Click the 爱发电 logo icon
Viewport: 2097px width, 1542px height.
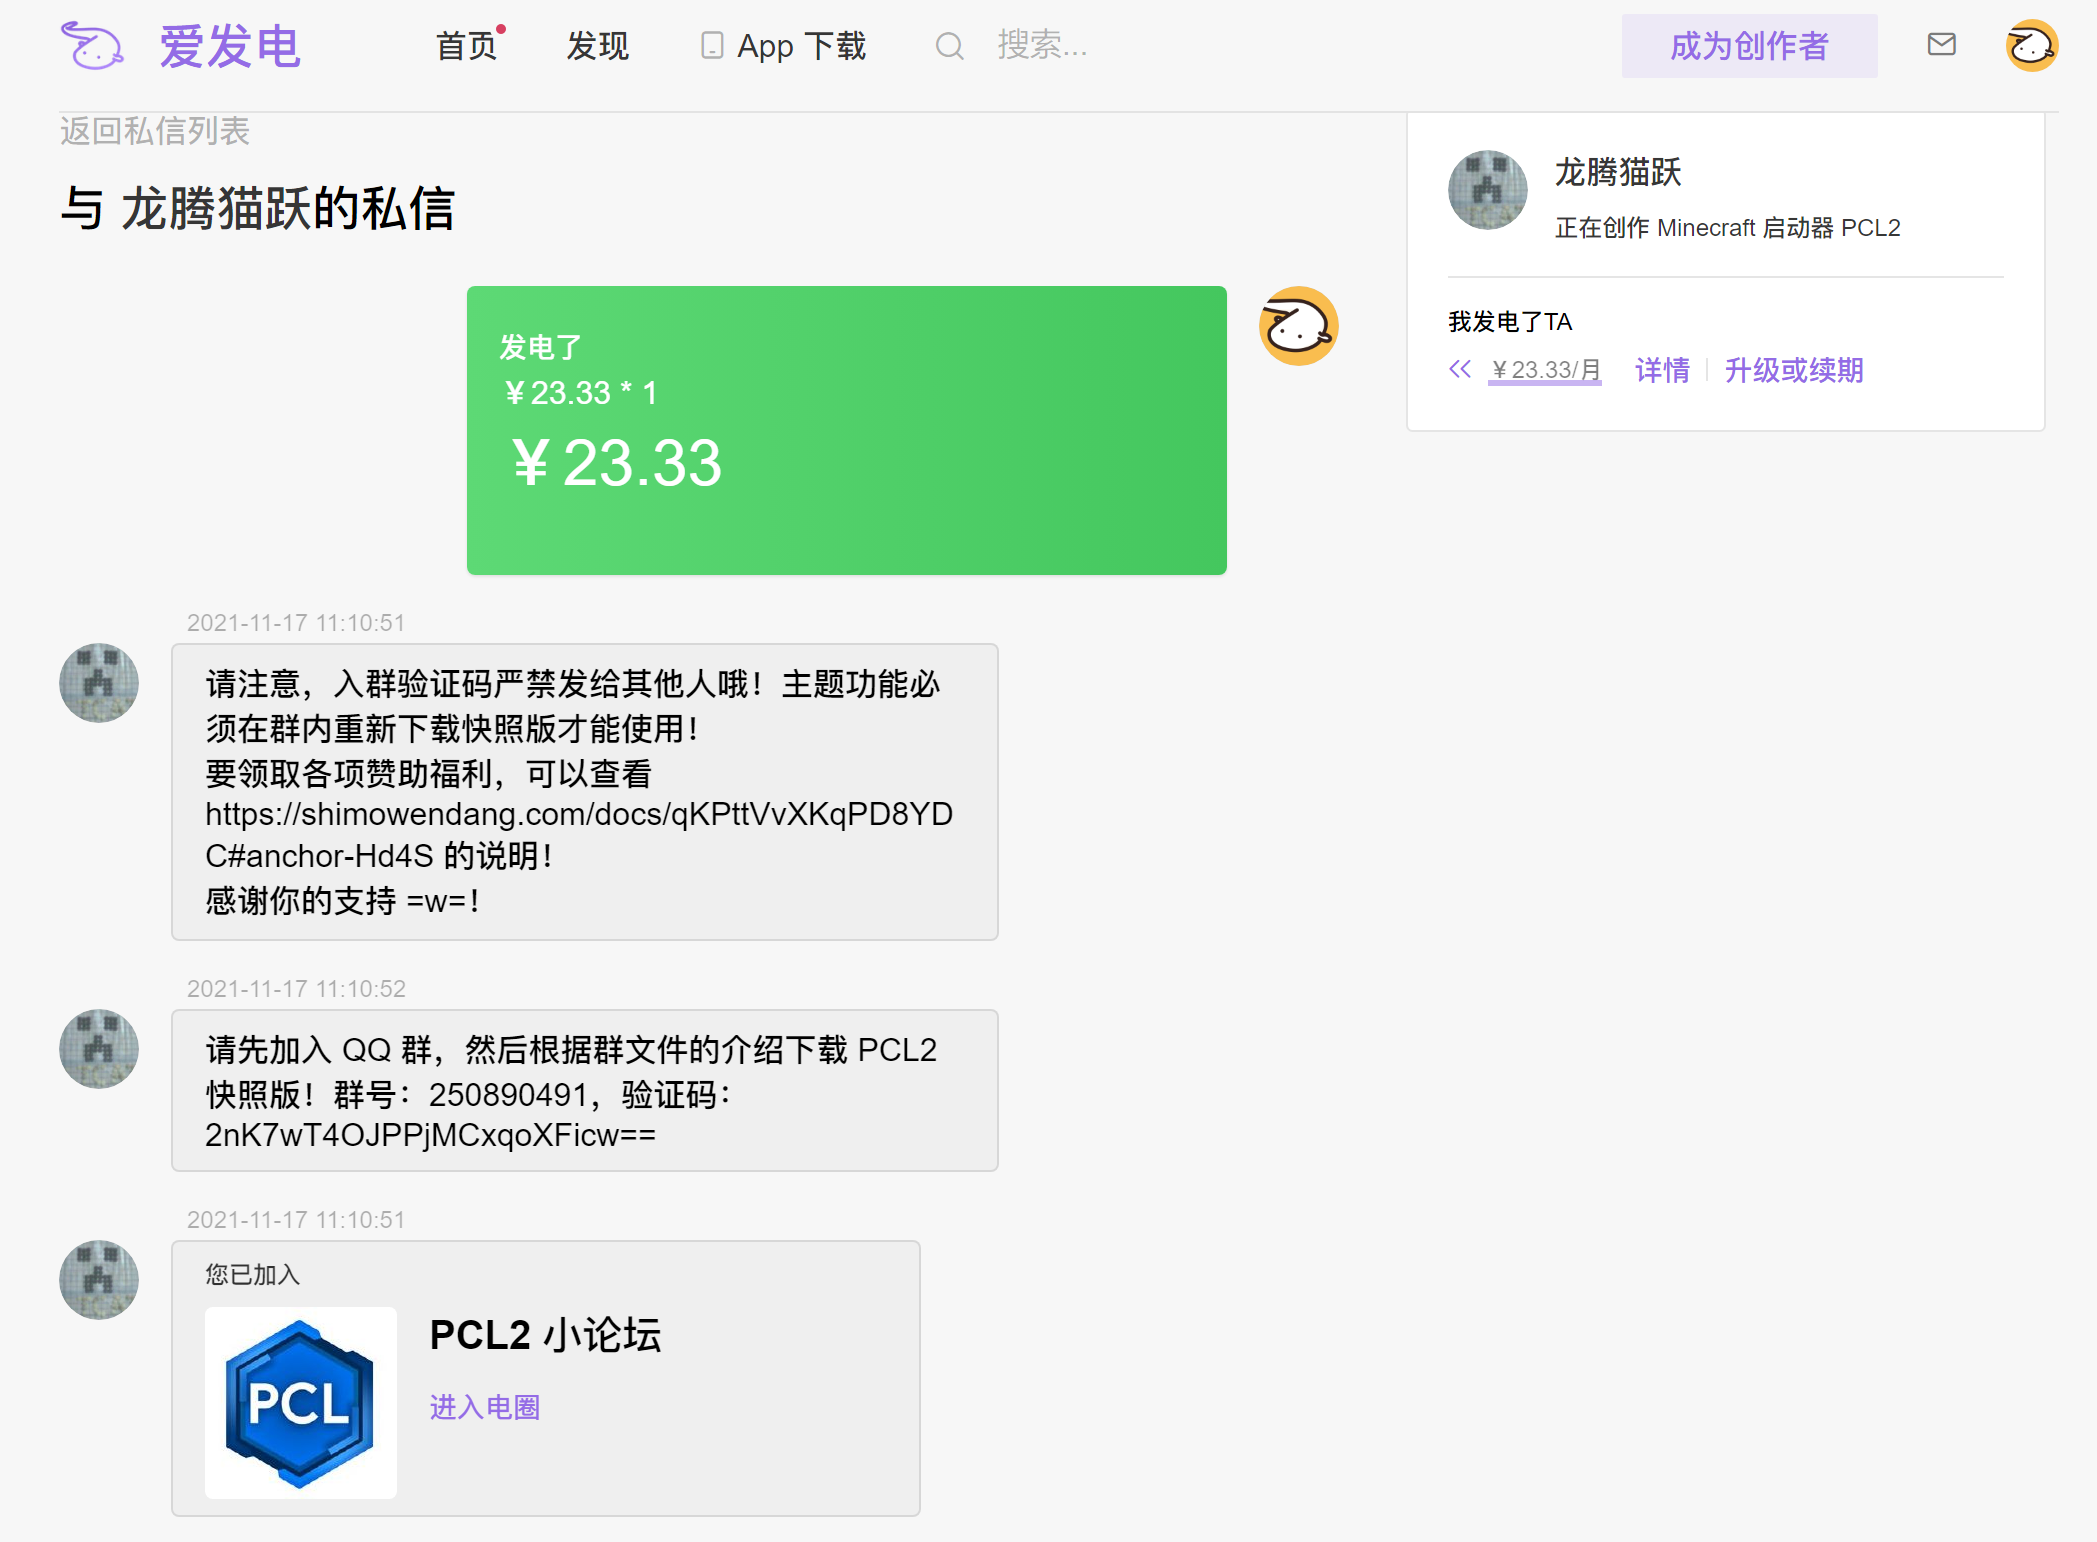pos(92,45)
